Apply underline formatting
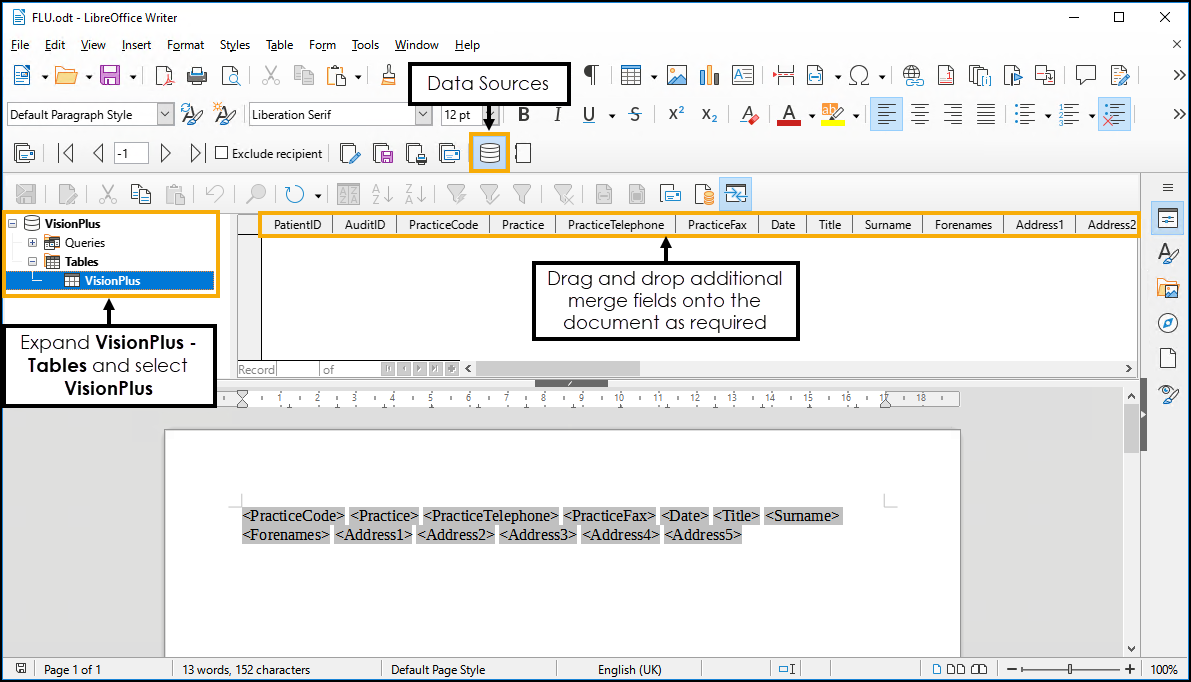Image resolution: width=1191 pixels, height=682 pixels. coord(589,115)
